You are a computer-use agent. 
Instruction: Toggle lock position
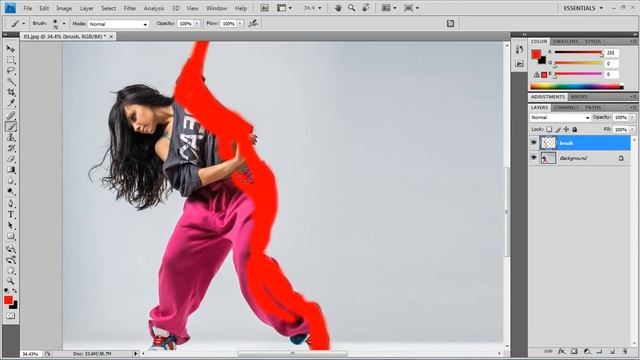click(566, 129)
